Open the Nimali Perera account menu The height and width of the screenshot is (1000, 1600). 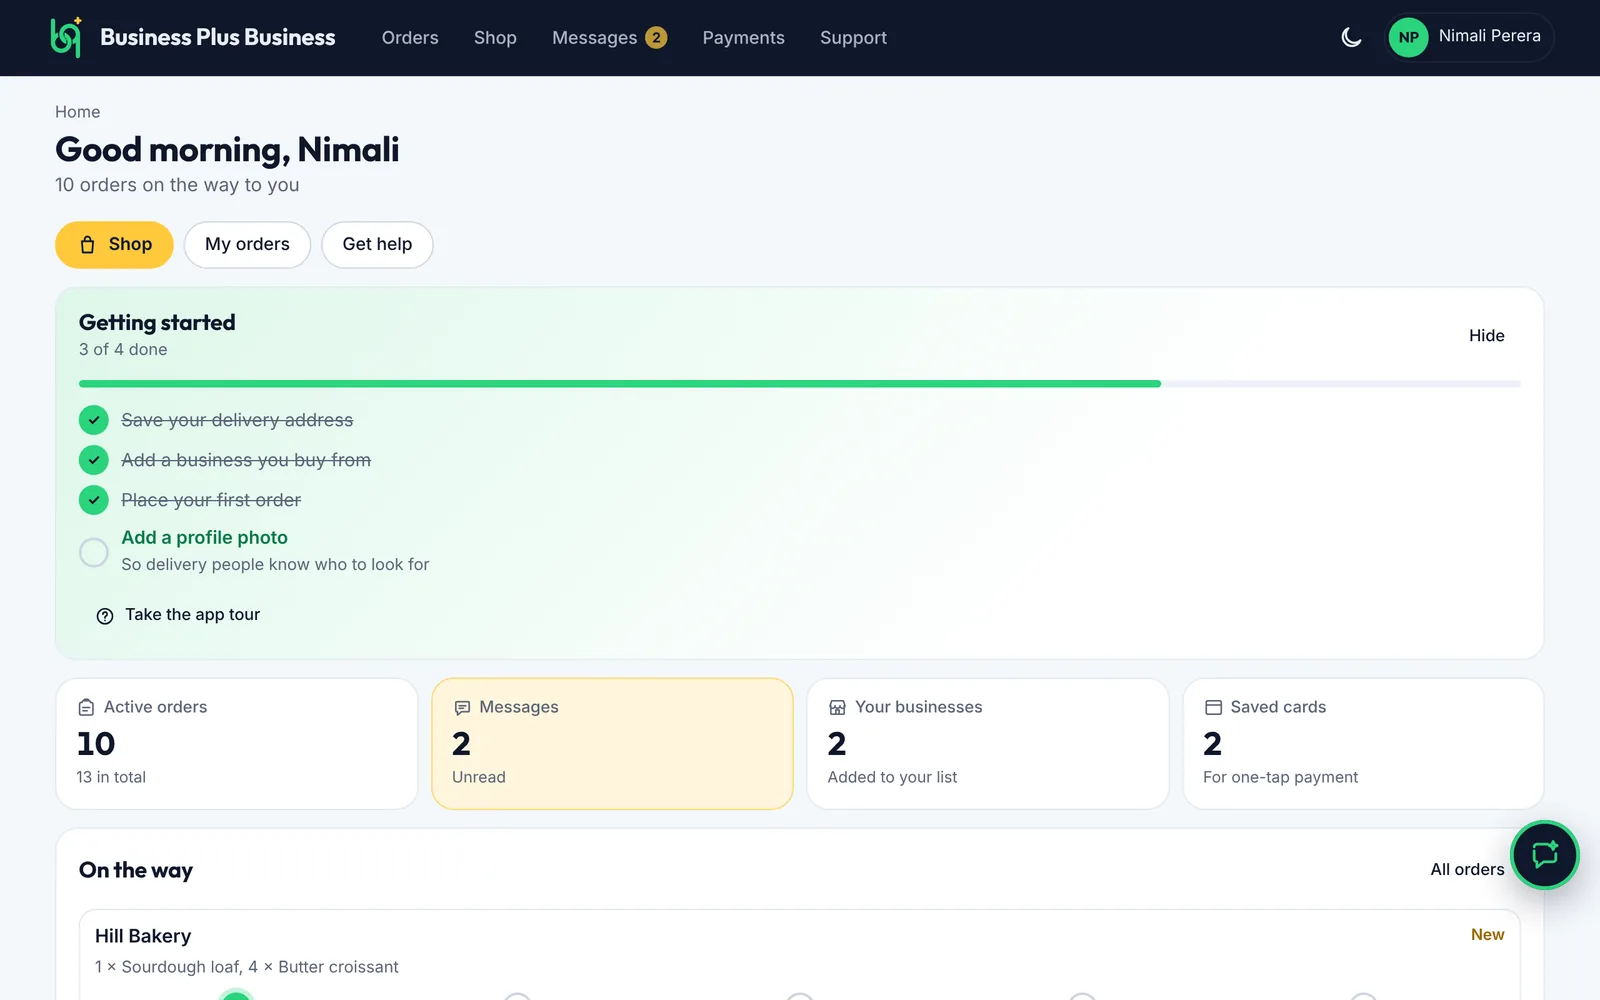click(1469, 37)
